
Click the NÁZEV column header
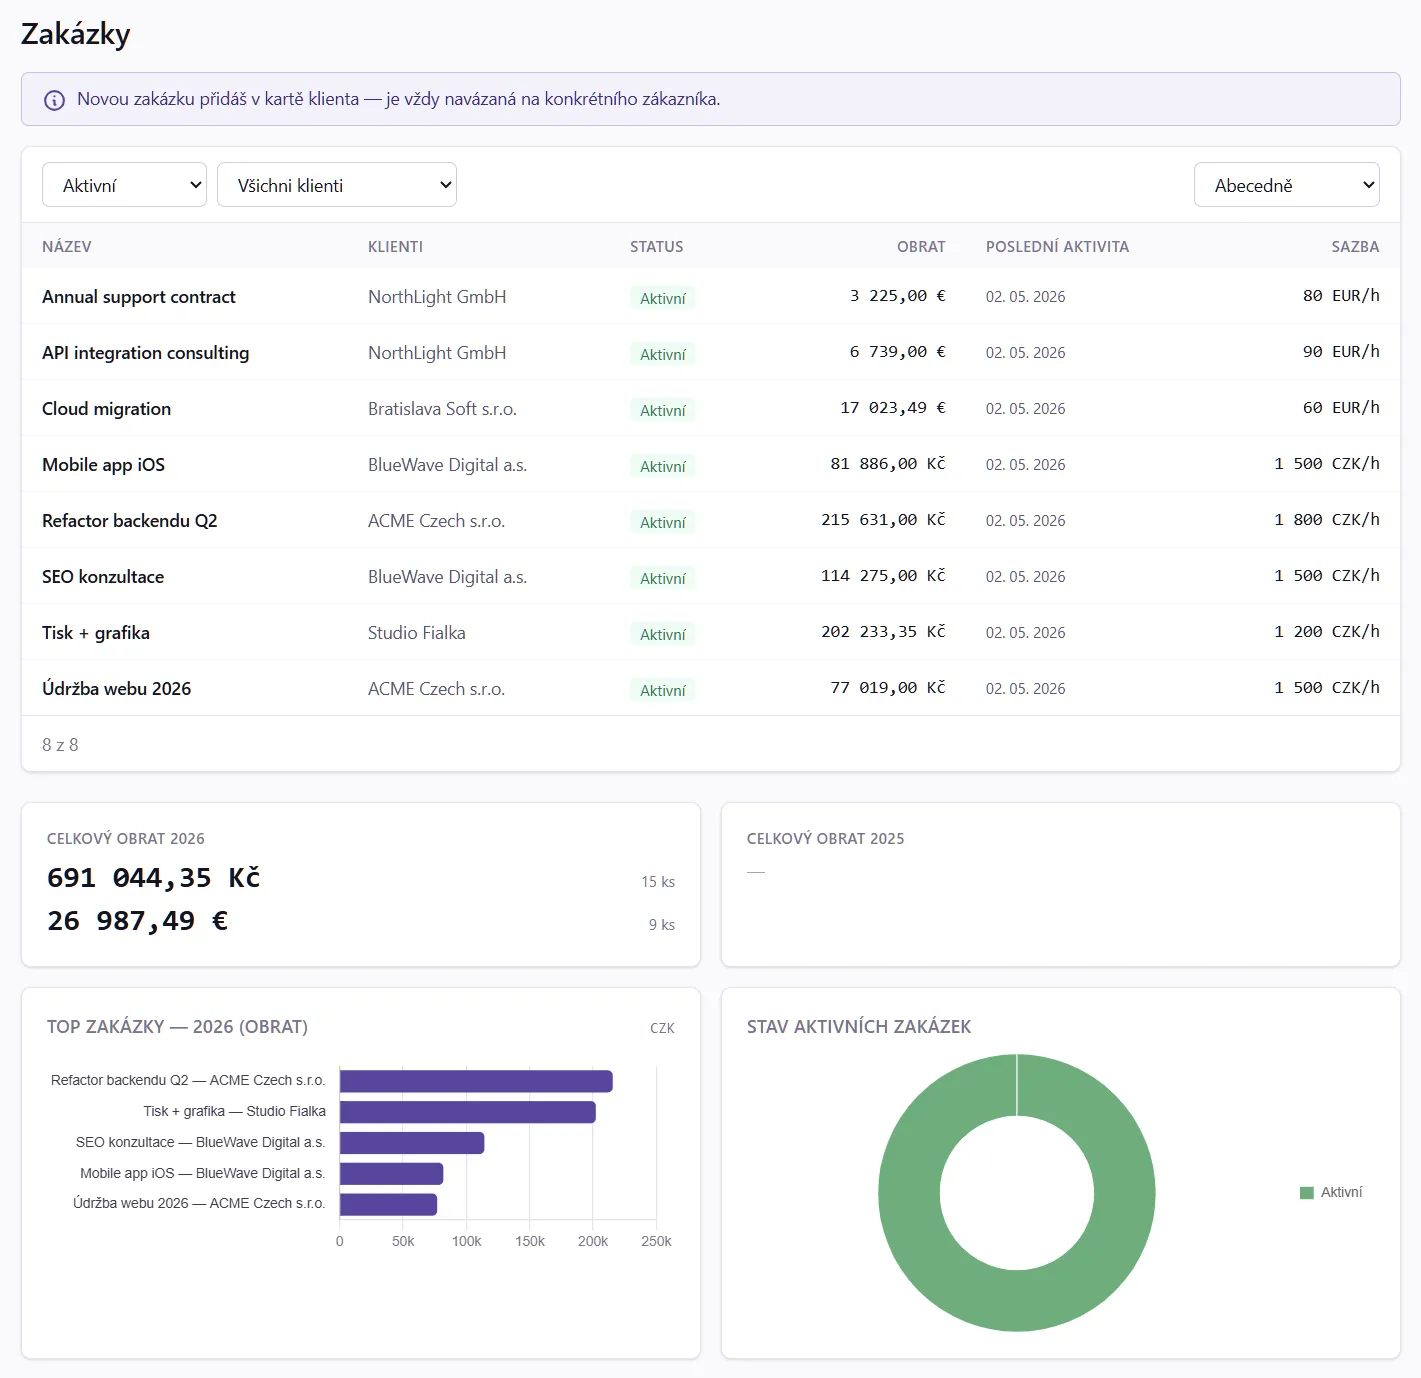pos(67,247)
